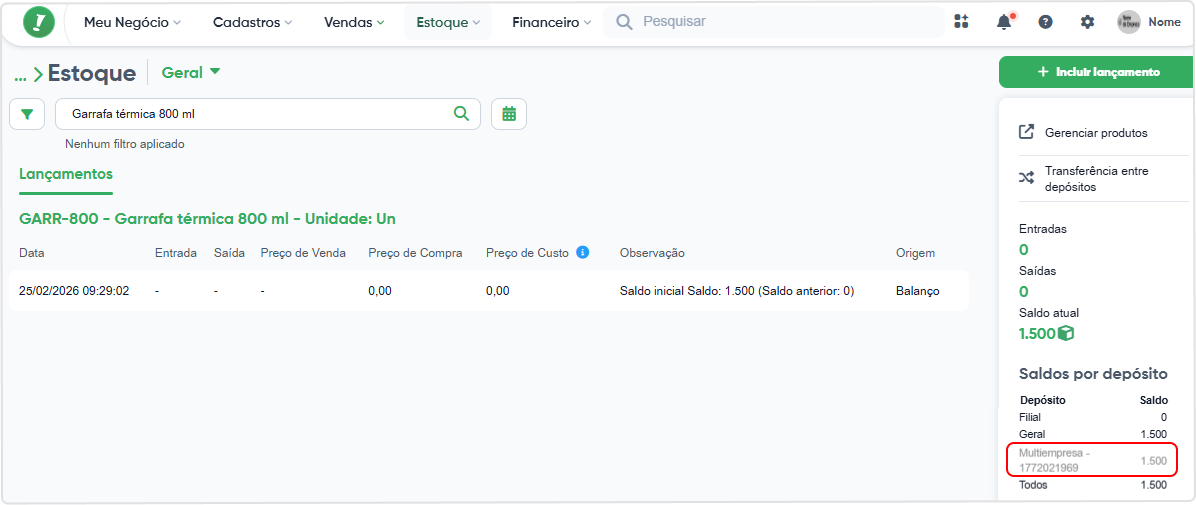
Task: Click the GARR-800 product heading
Action: (x=207, y=219)
